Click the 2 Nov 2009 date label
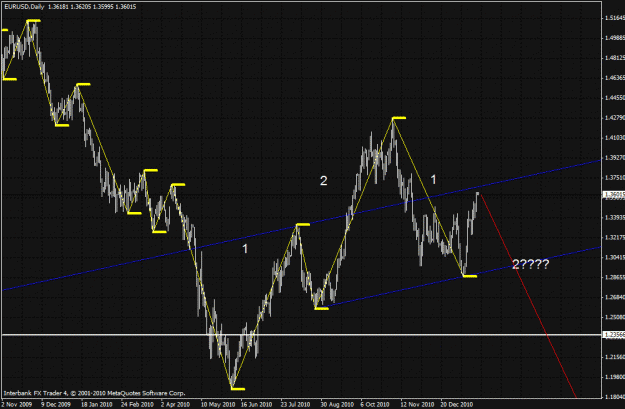The height and width of the screenshot is (409, 625). (17, 404)
